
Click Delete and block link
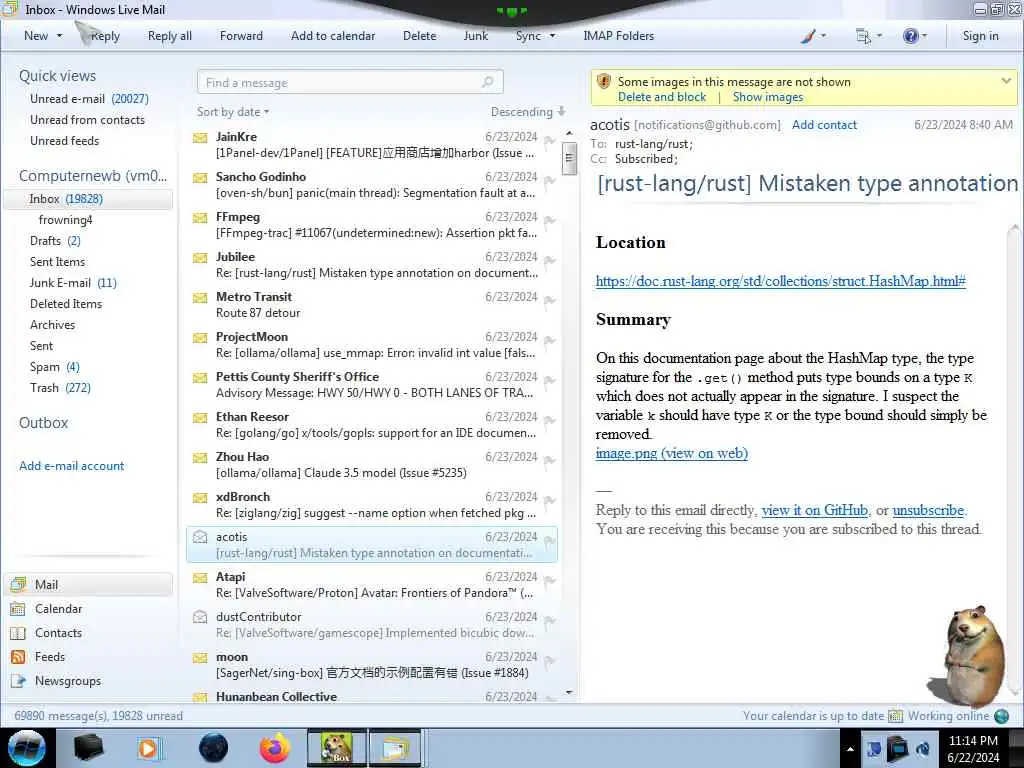pyautogui.click(x=662, y=97)
